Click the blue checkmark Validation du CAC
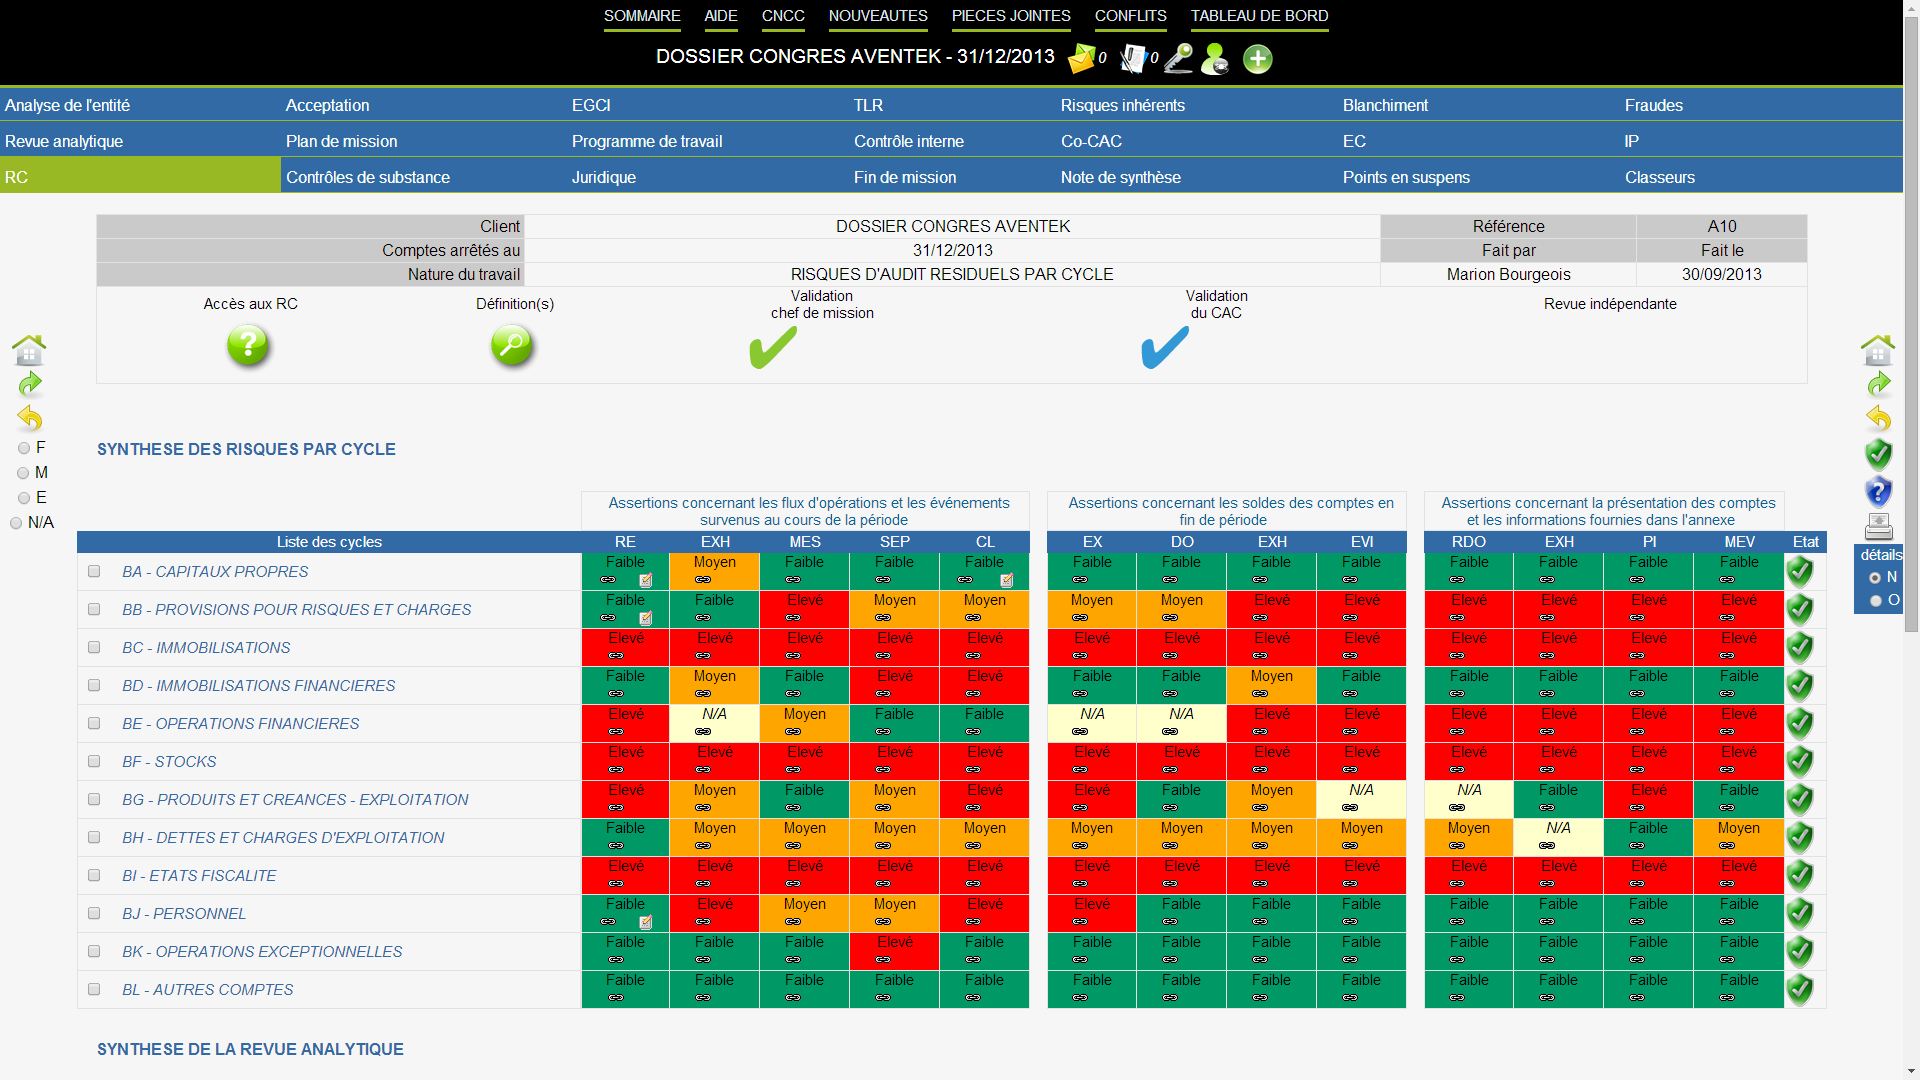This screenshot has height=1080, width=1920. (1165, 348)
